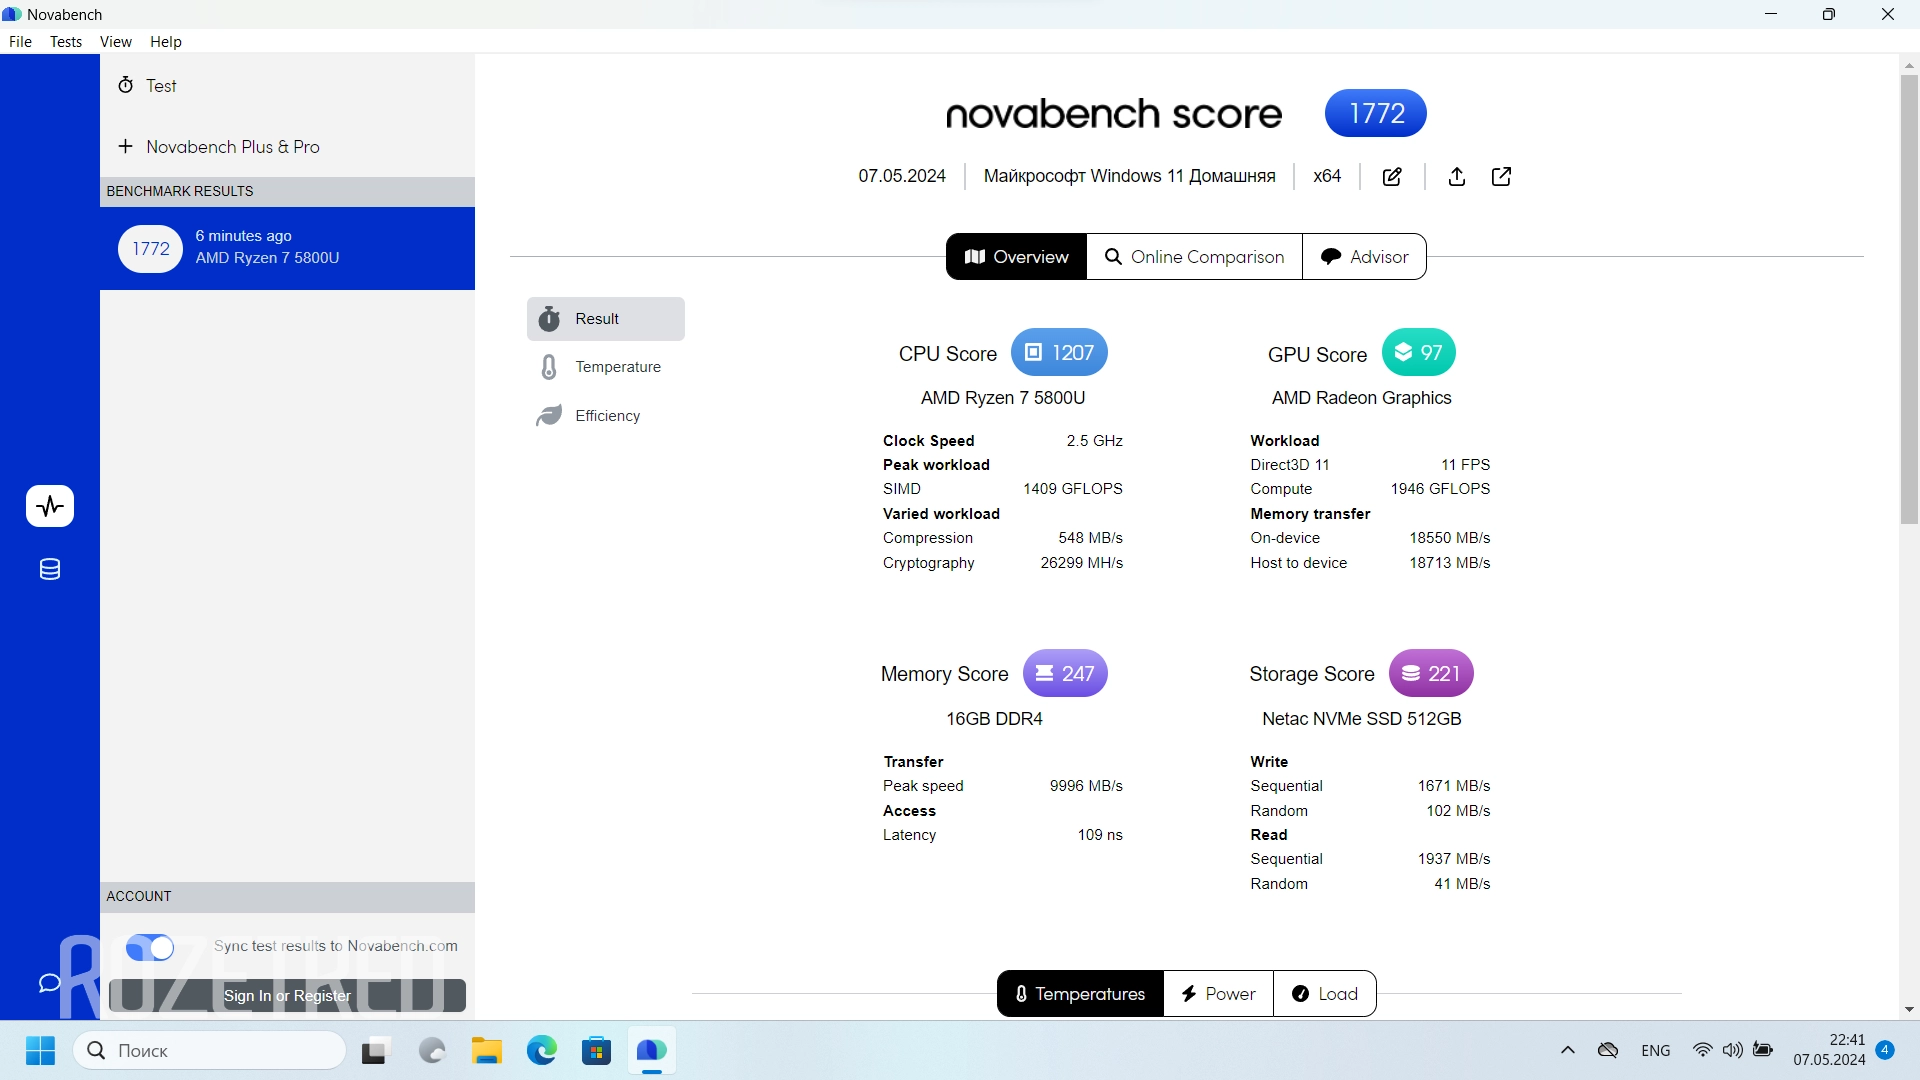Click the Novabench score 1772 badge
Image resolution: width=1920 pixels, height=1080 pixels.
pos(1375,114)
